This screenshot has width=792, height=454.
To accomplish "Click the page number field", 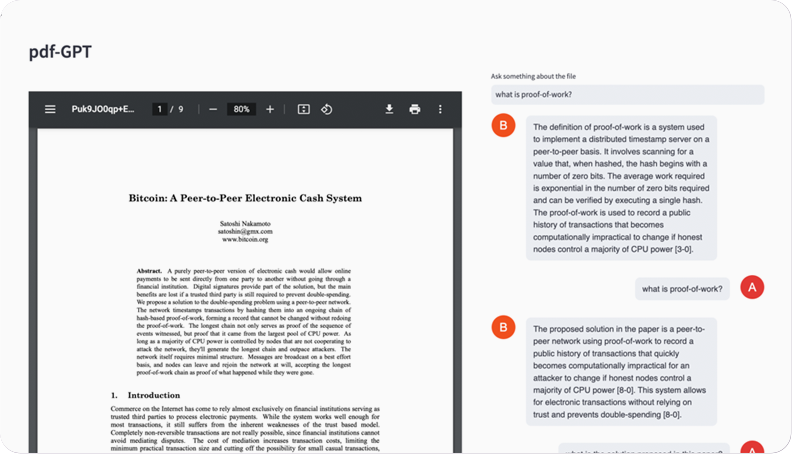I will (159, 109).
